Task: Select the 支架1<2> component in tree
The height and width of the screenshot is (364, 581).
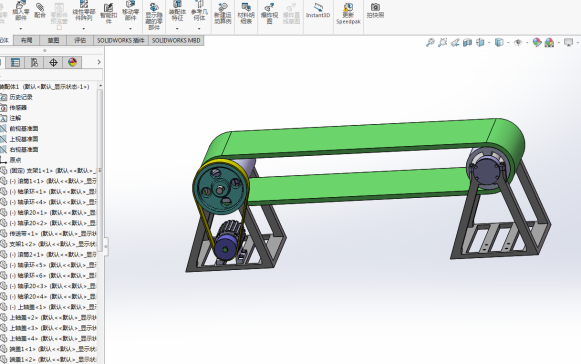Action: [x=53, y=244]
